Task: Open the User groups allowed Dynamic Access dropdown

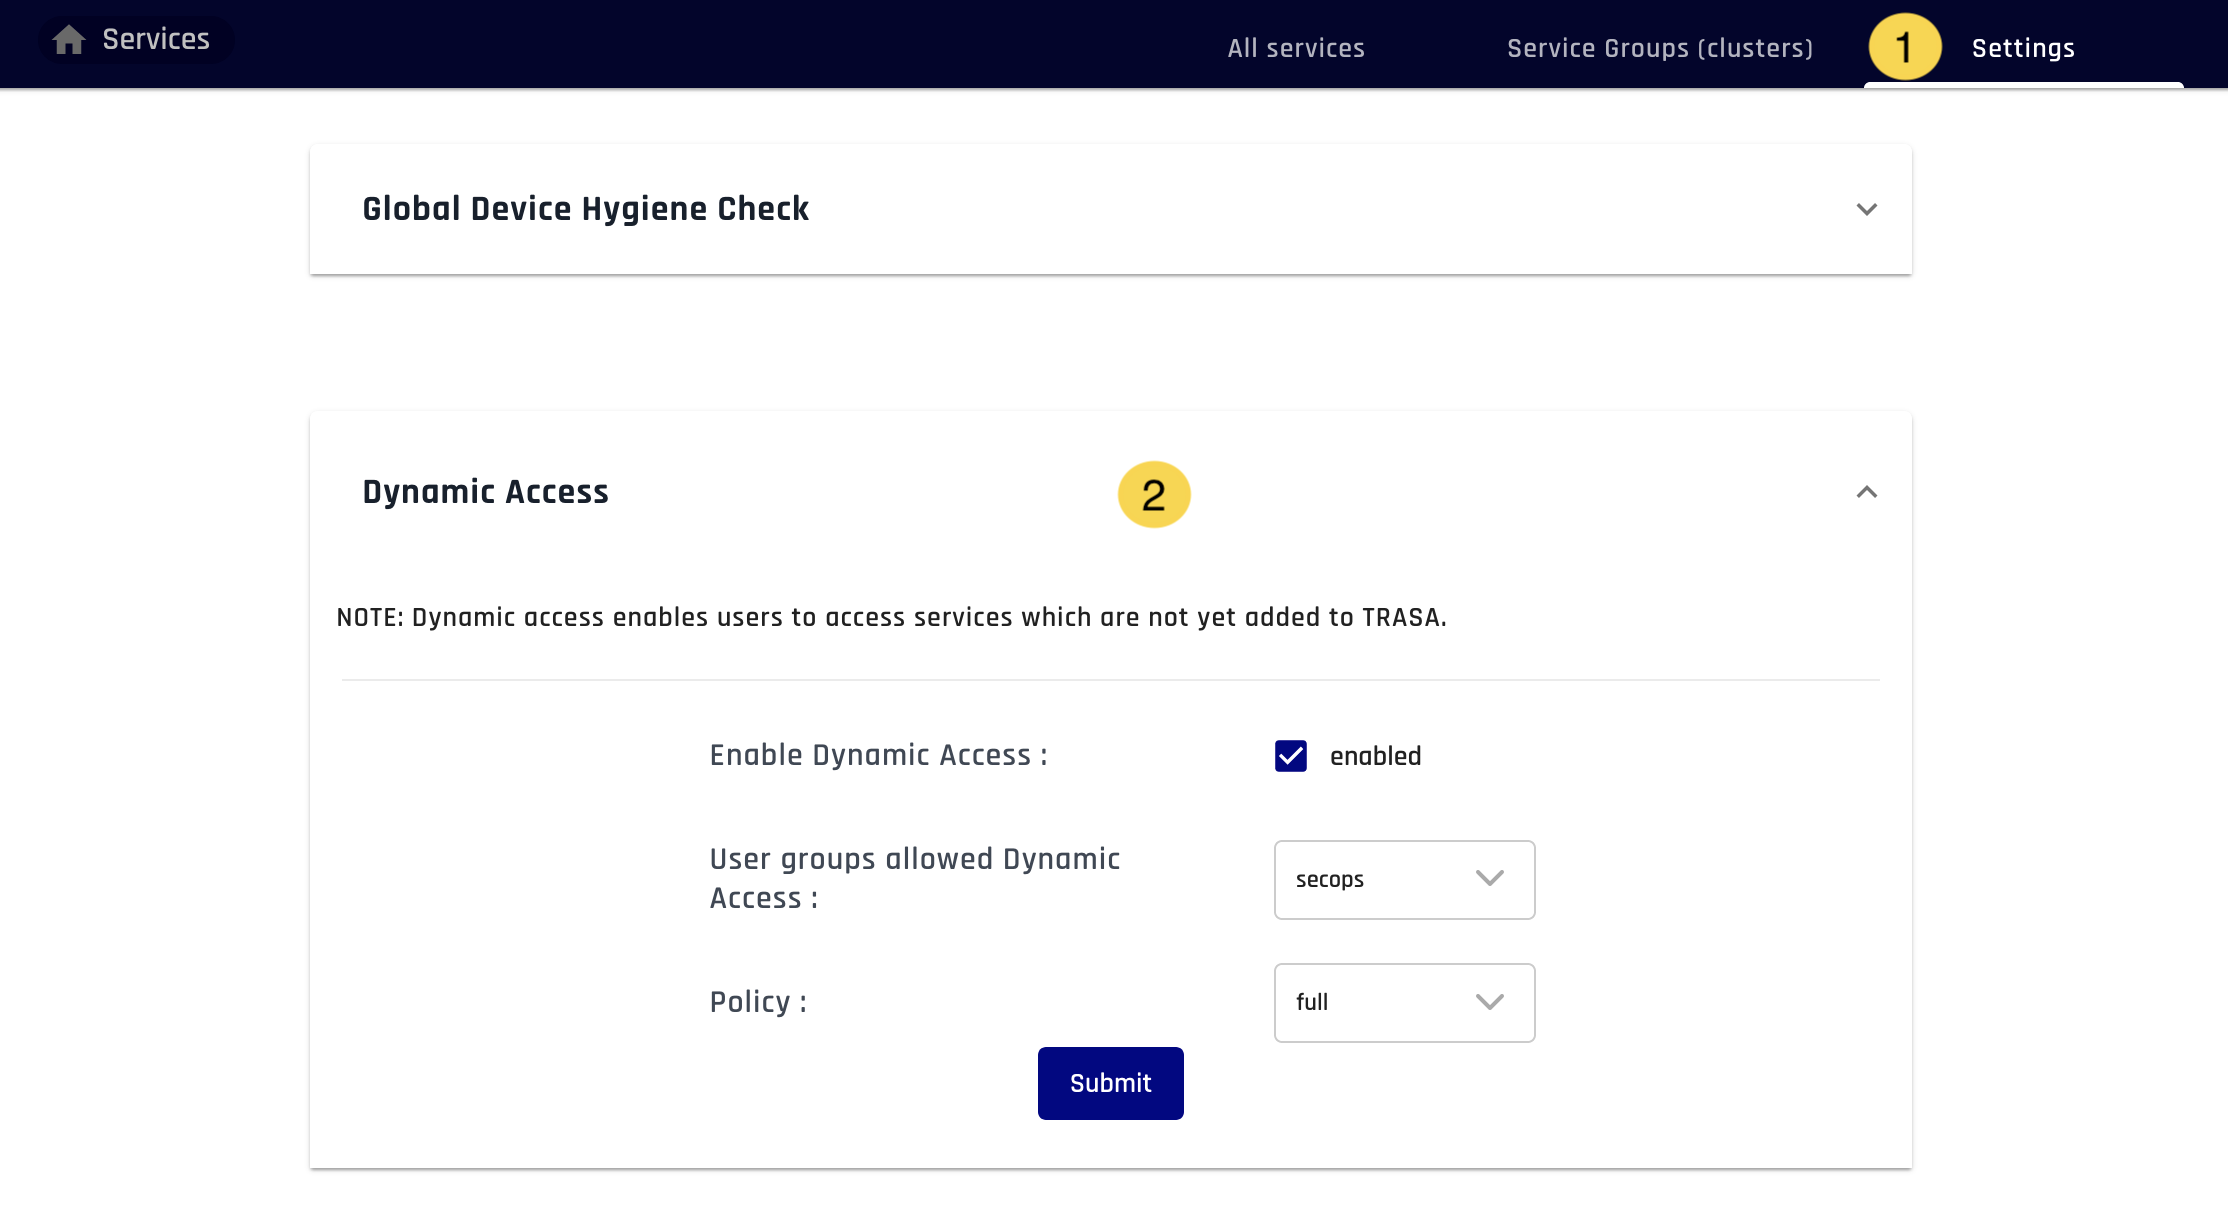Action: coord(1404,880)
